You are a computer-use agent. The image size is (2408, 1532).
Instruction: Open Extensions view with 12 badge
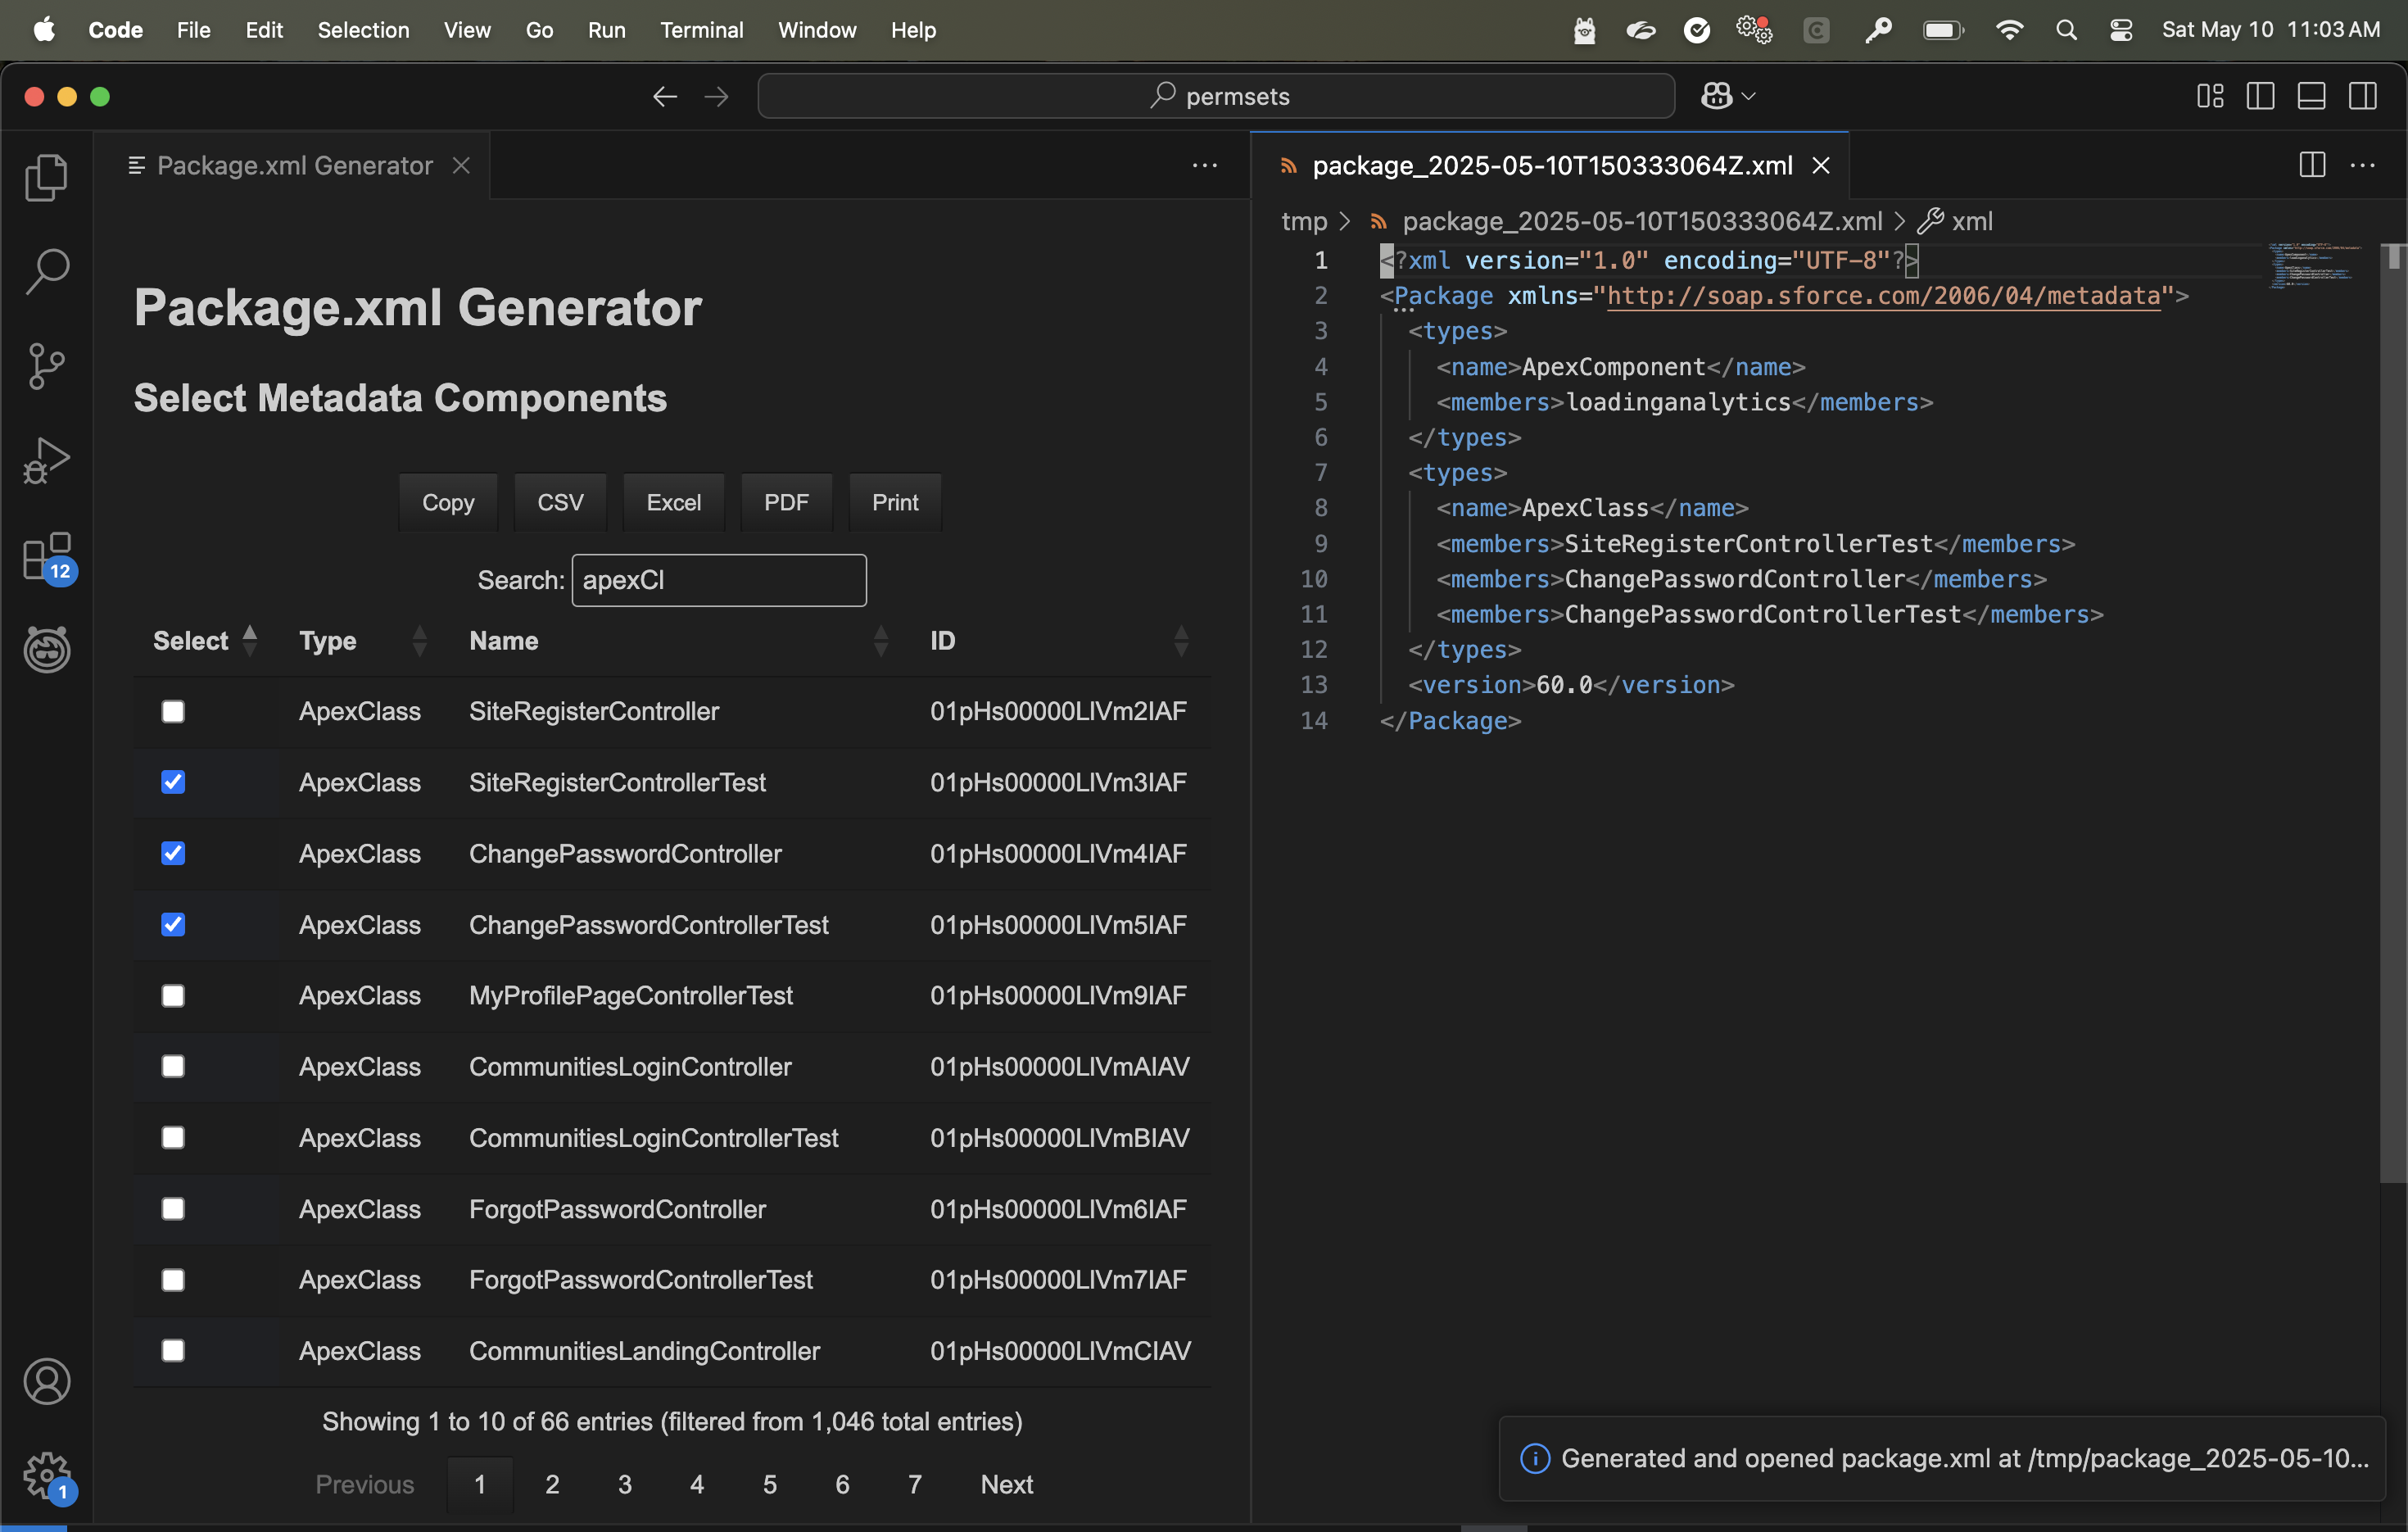point(48,557)
